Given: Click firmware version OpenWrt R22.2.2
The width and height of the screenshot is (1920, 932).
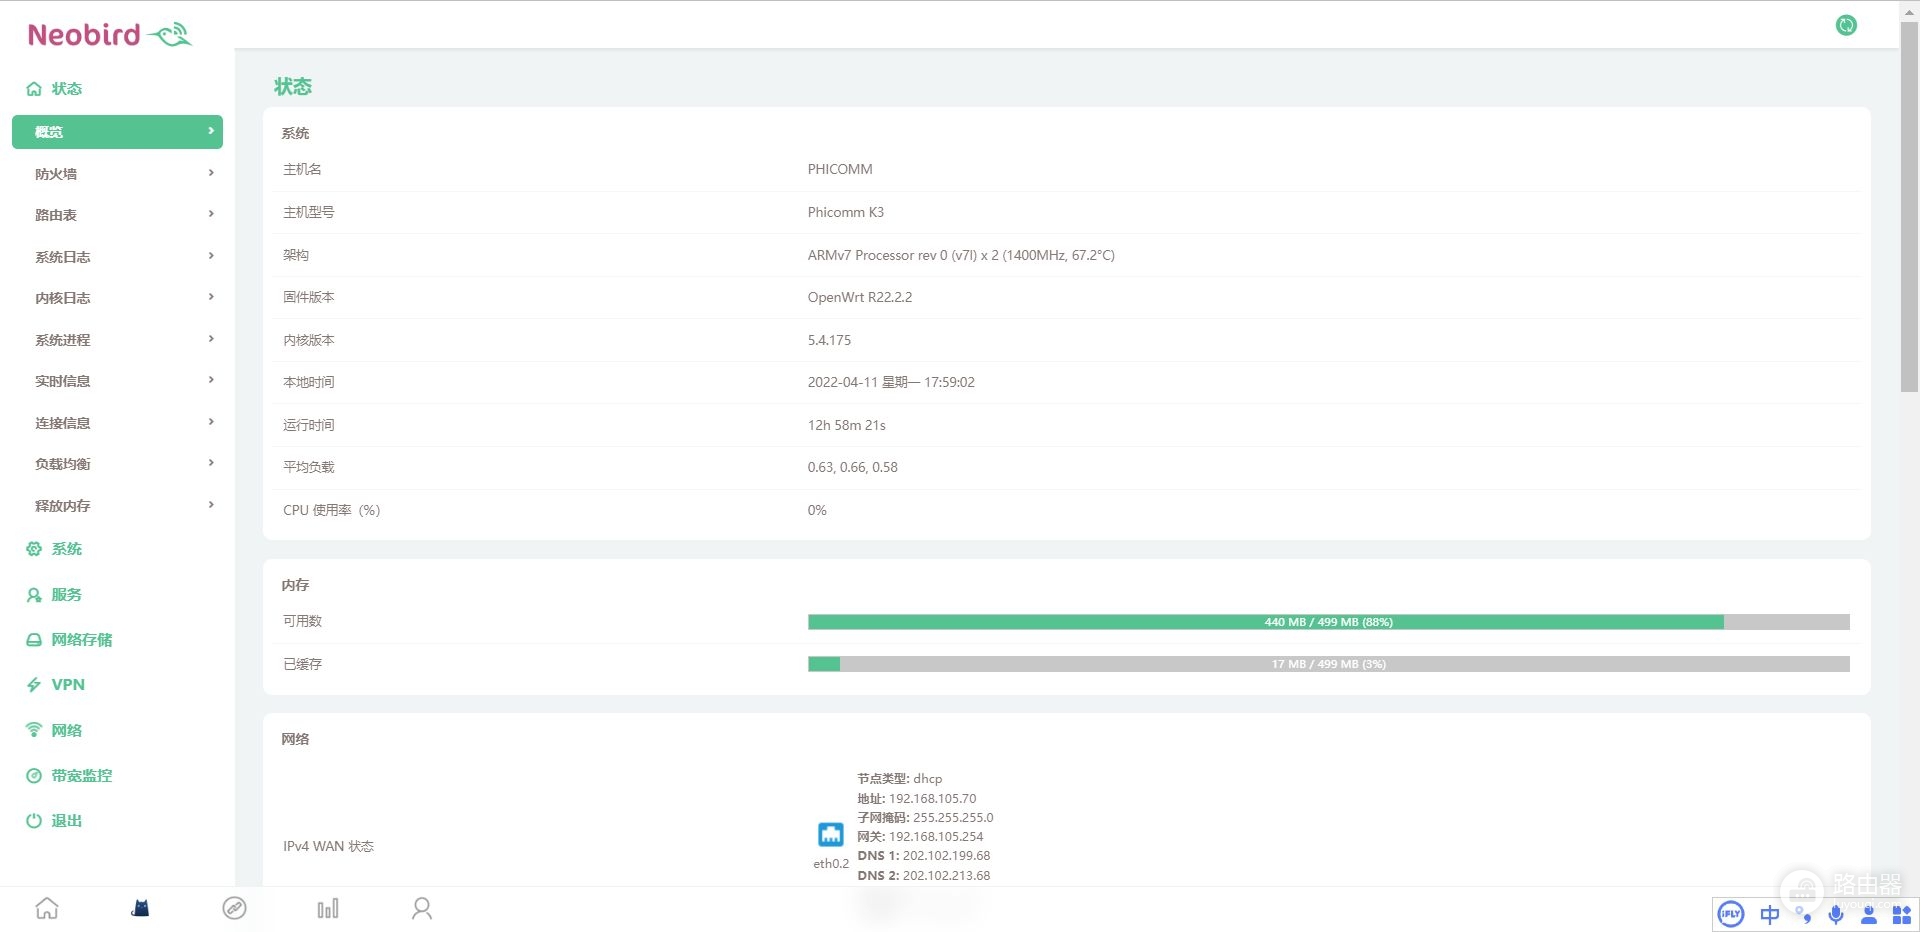Looking at the screenshot, I should click(860, 297).
